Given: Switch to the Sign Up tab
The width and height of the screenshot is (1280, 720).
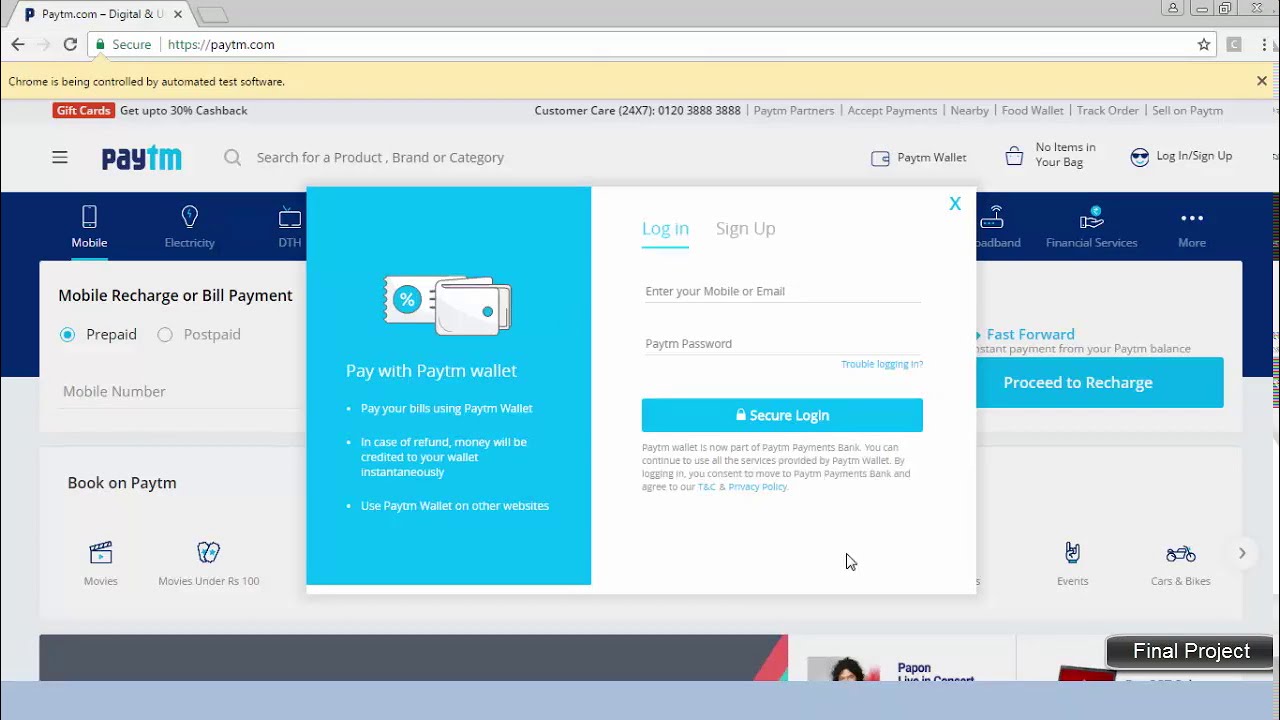Looking at the screenshot, I should 745,228.
